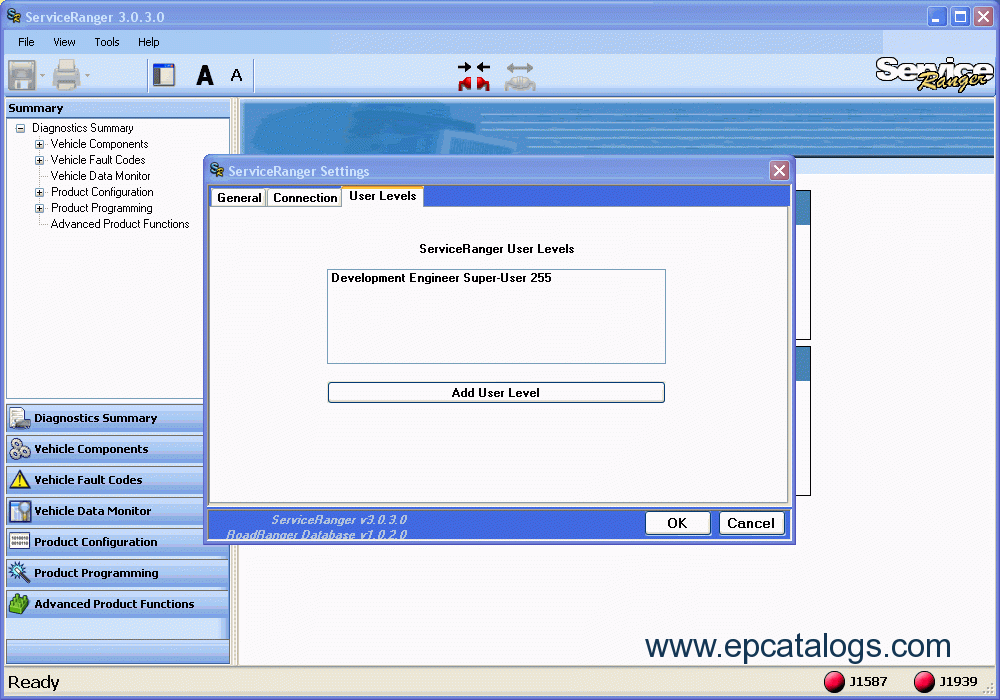Viewport: 1000px width, 700px height.
Task: Select the User Levels tab
Action: point(383,196)
